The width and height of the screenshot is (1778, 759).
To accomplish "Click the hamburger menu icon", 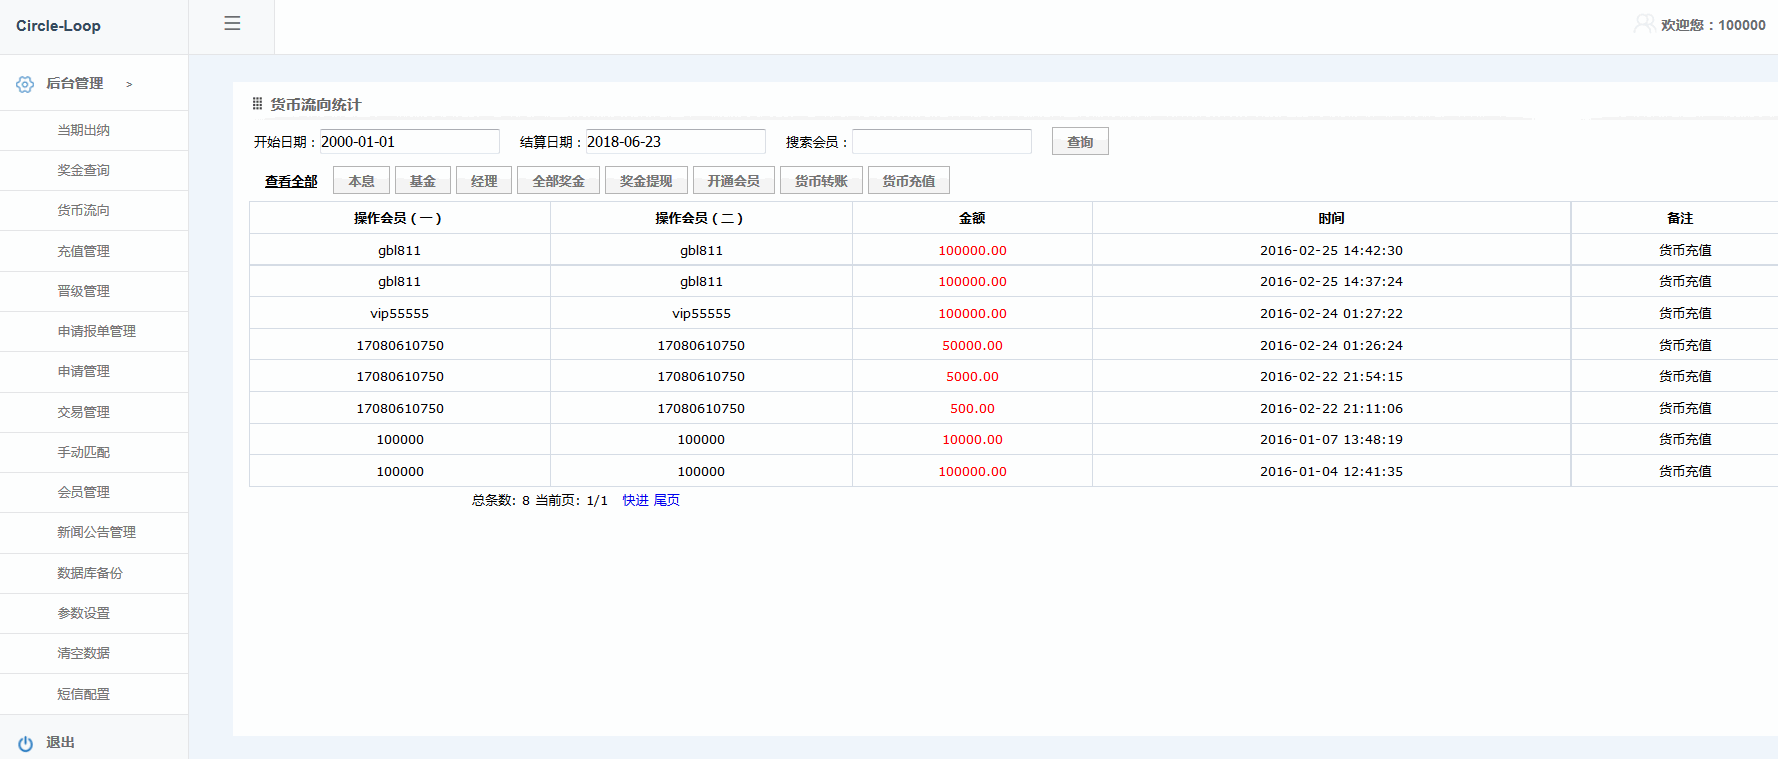I will [232, 23].
